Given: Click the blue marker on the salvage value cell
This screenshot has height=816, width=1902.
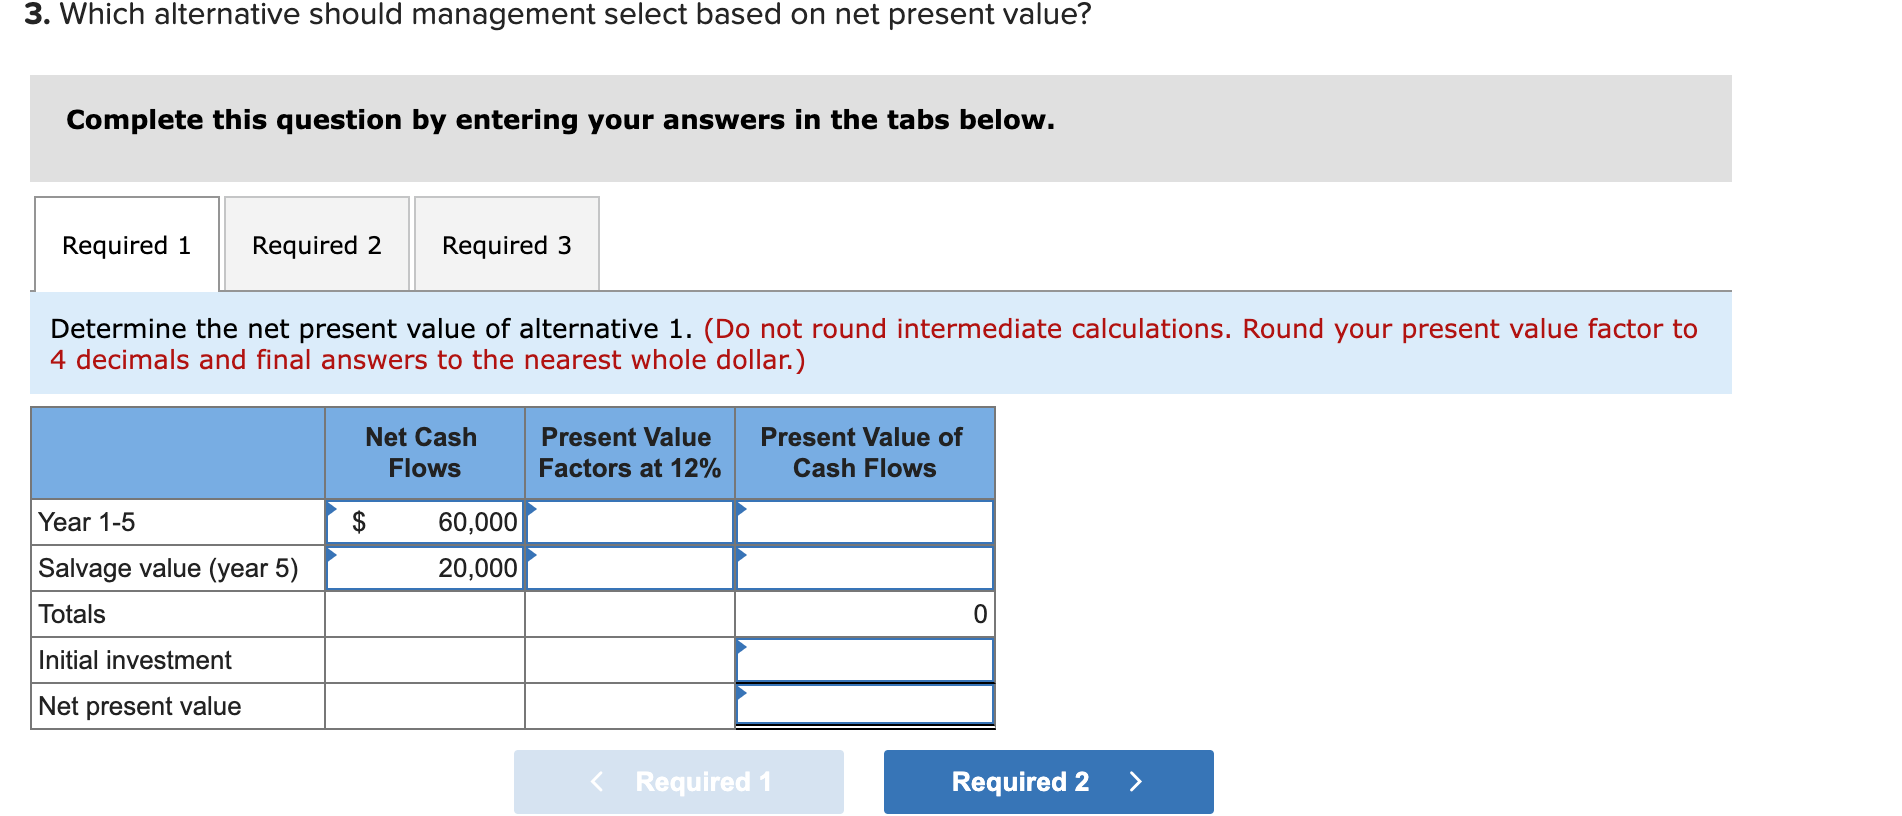Looking at the screenshot, I should coord(334,554).
